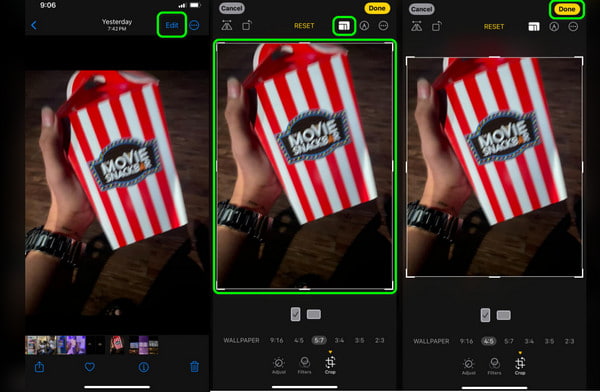
Task: Grab top-left crop corner in right screen
Action: coord(408,59)
